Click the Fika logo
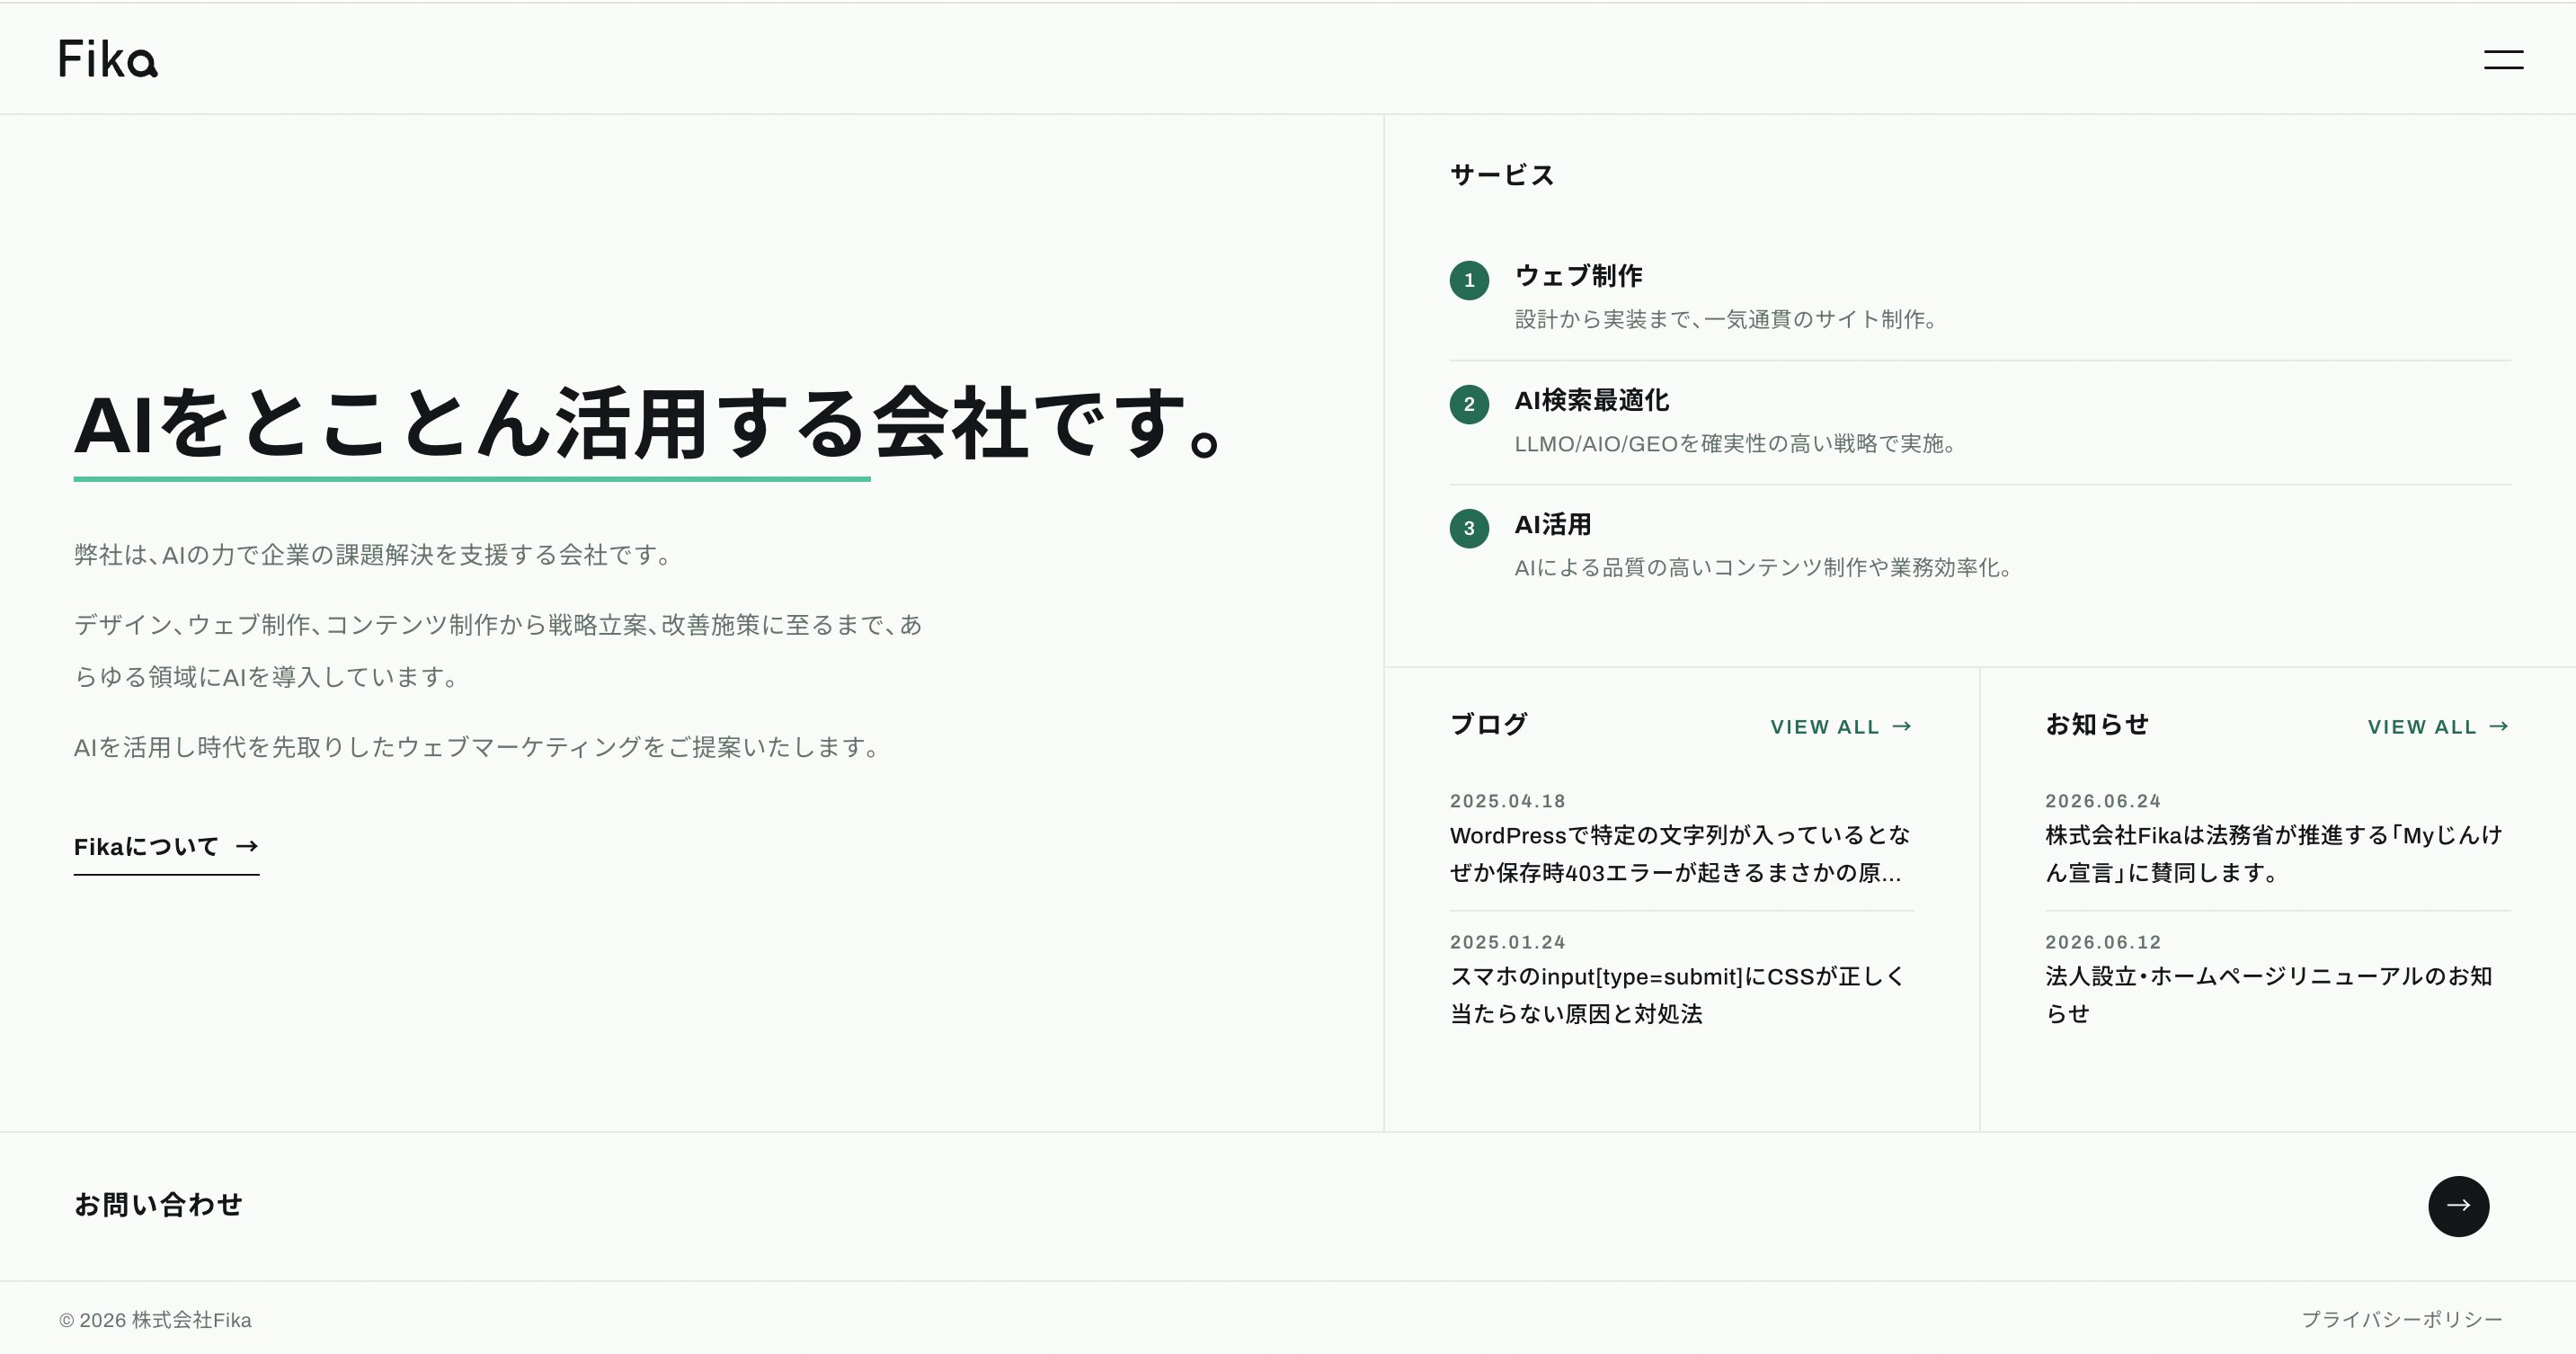The image size is (2576, 1354). point(108,59)
